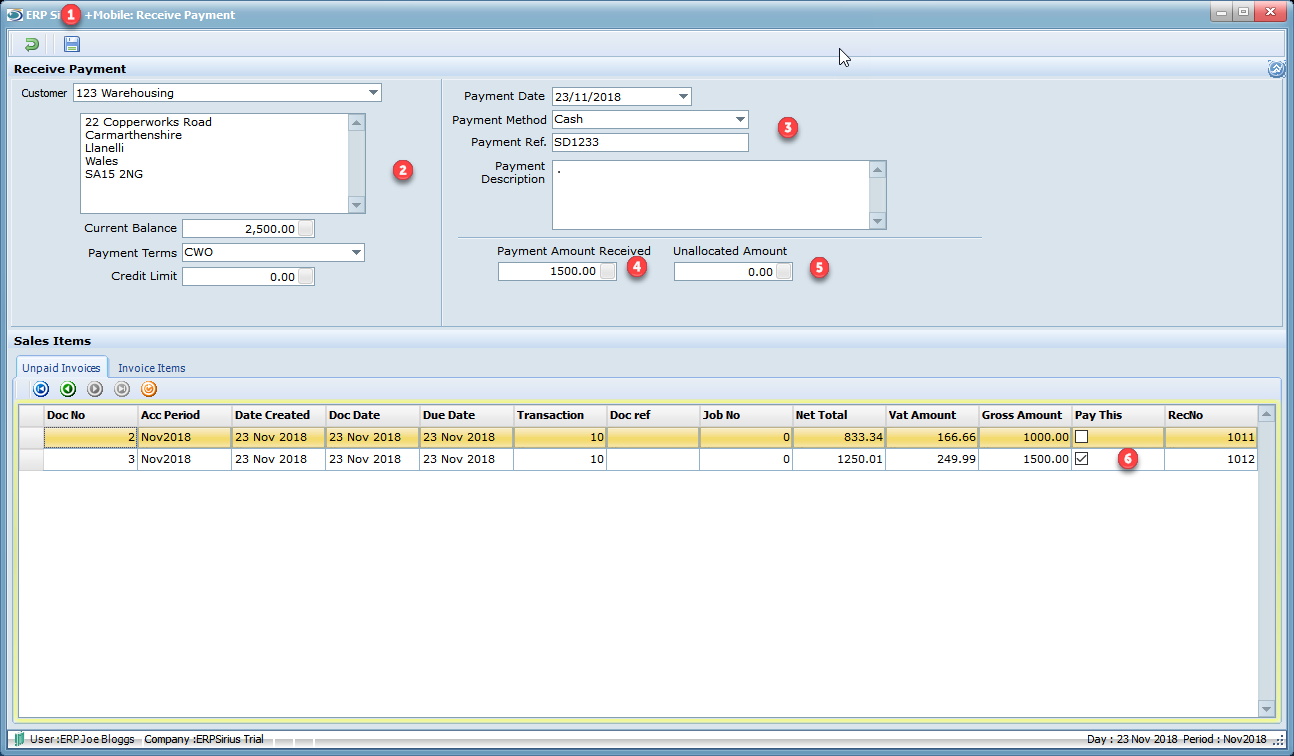Image resolution: width=1294 pixels, height=756 pixels.
Task: Open calculator button beside Payment Amount Received
Action: coord(608,271)
